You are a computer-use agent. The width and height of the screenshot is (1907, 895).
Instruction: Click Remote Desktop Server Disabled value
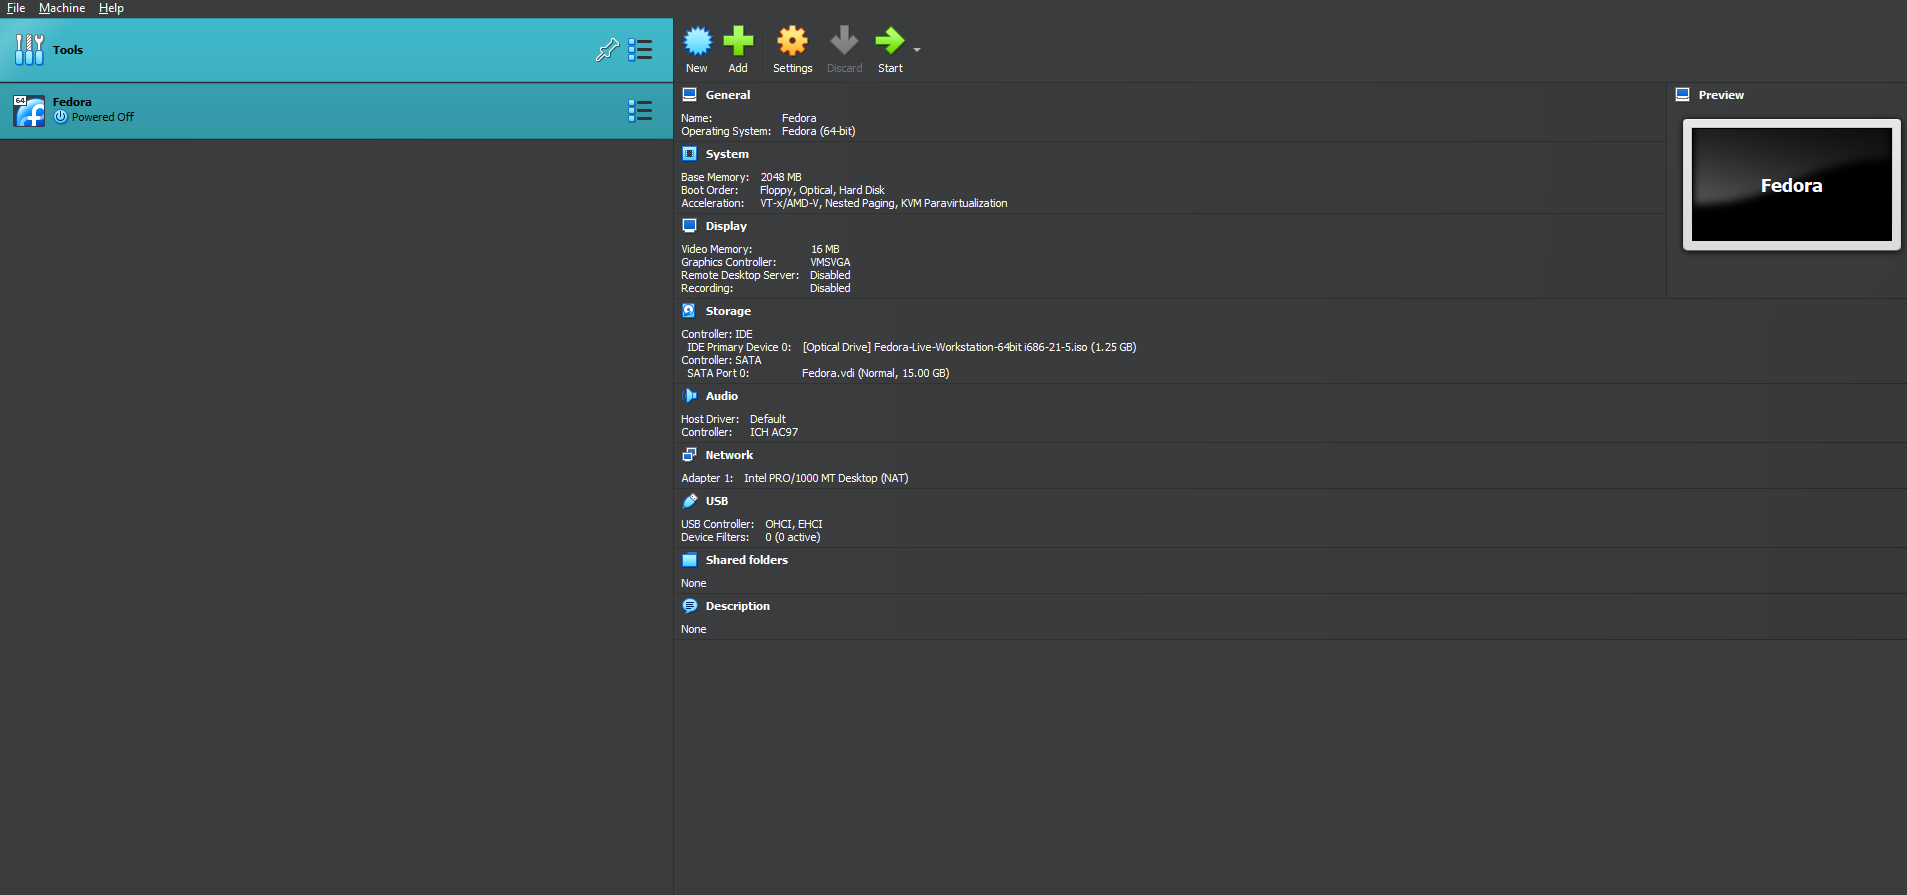tap(830, 275)
